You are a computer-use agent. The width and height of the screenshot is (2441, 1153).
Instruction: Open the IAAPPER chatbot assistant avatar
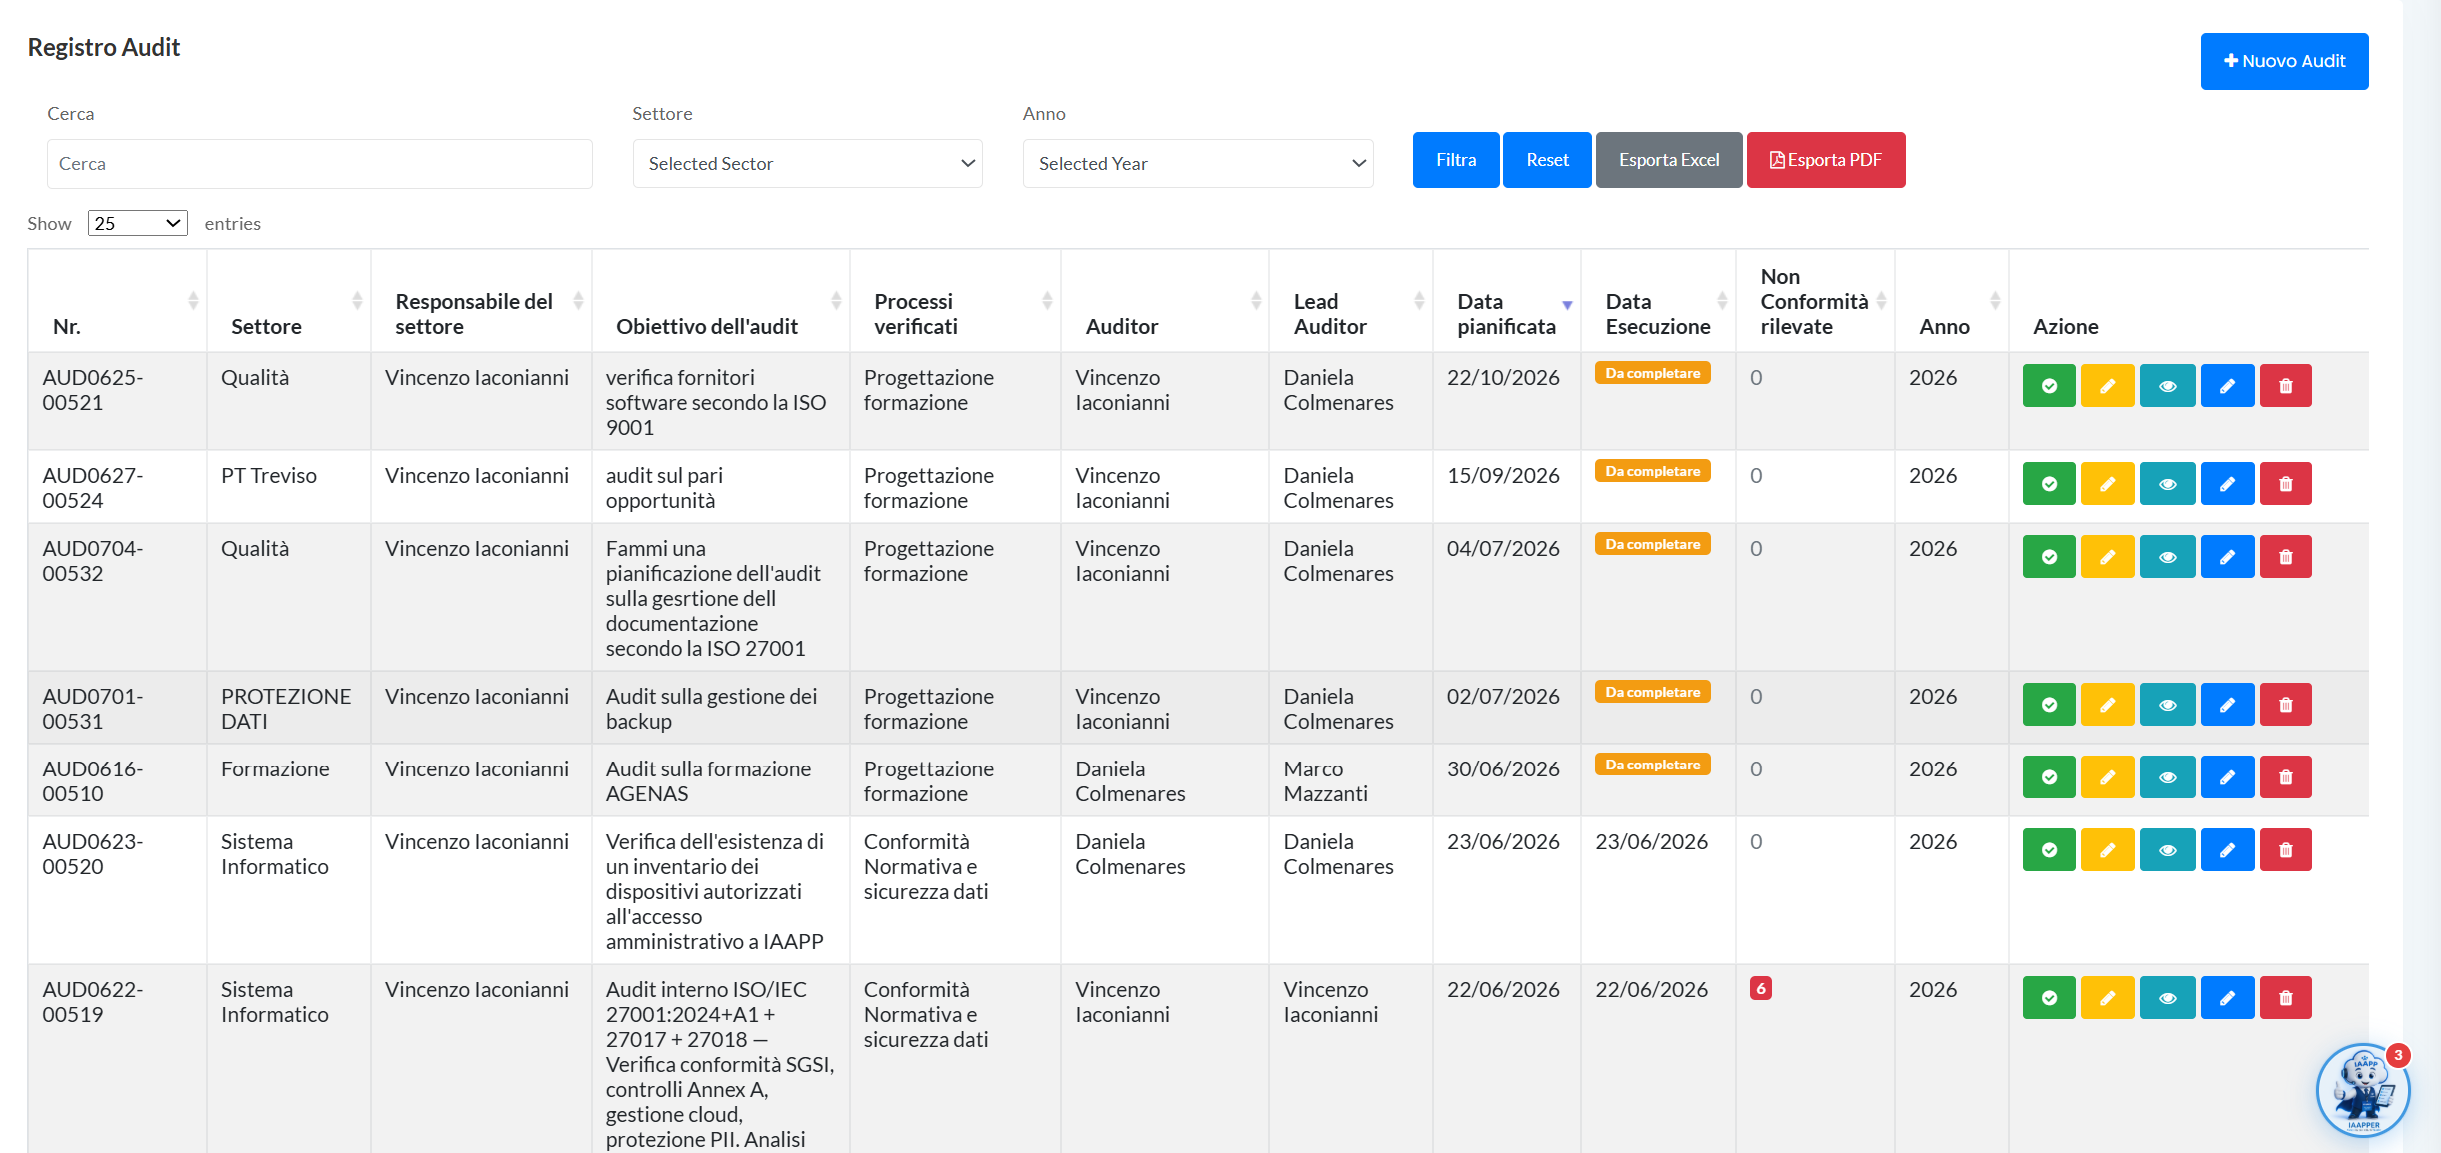(2363, 1091)
